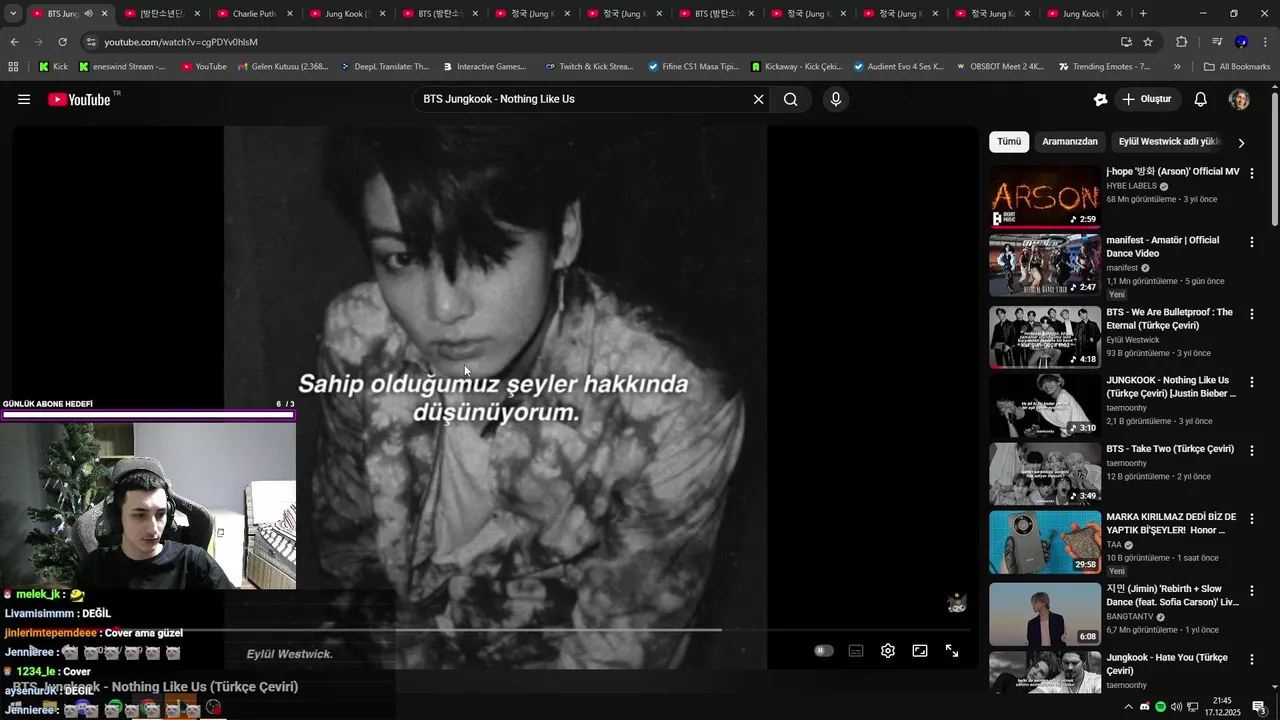Open title 'BTS - Take Two (Türkçe Çeviri)'
Screen dimensions: 1280x720
pos(1170,449)
